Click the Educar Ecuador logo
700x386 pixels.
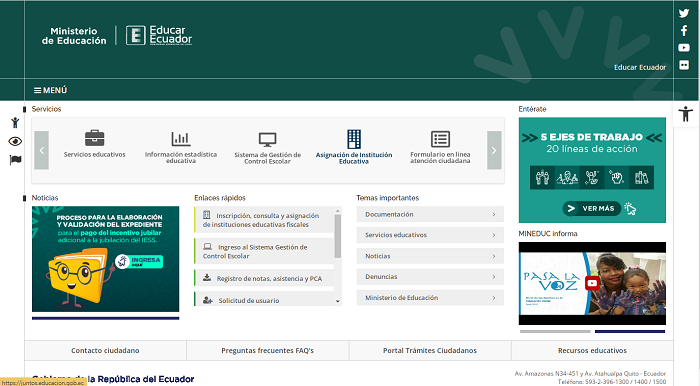[159, 35]
